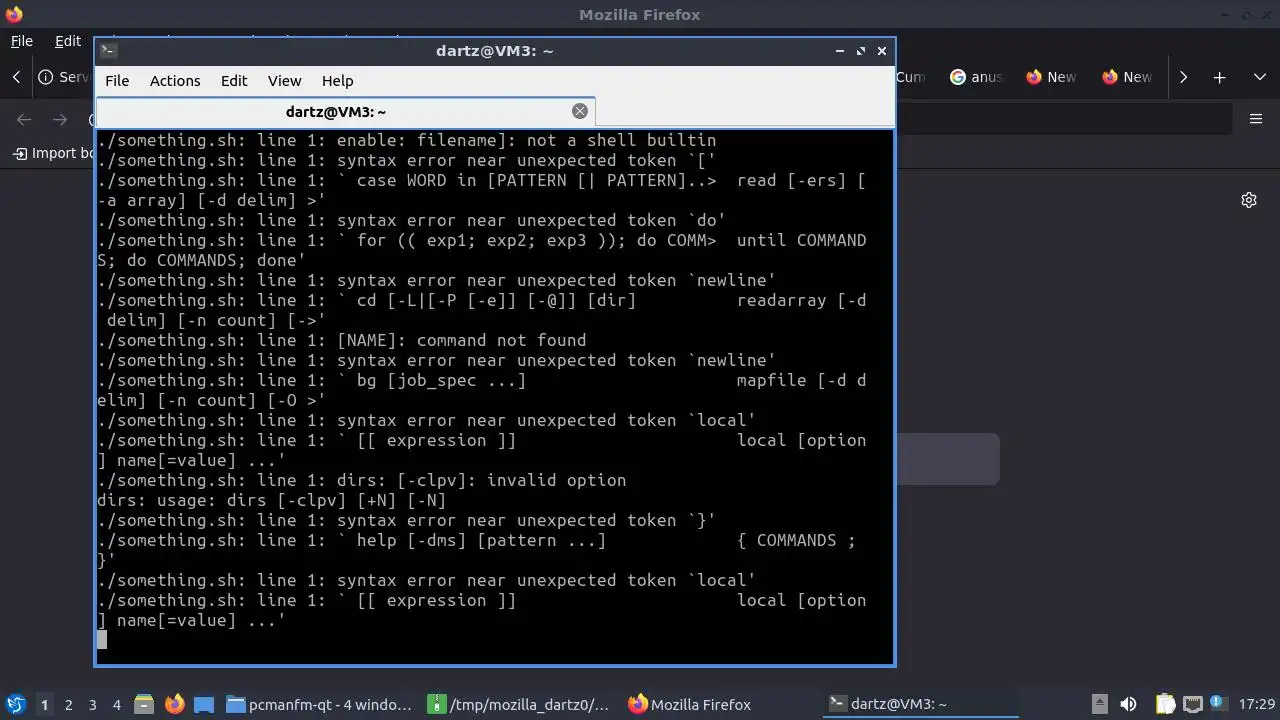Activate the pcmanfm-qt taskbar entry

point(320,704)
